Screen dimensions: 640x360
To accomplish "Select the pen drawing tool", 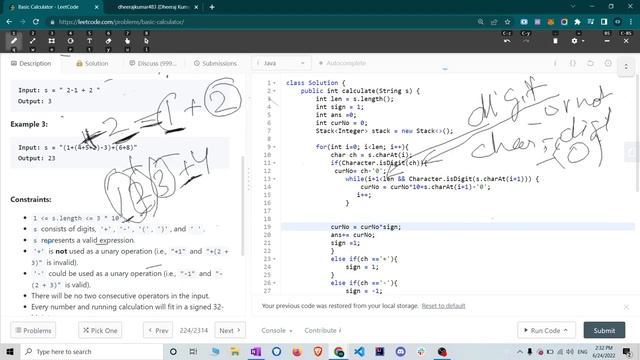I will coord(13,41).
